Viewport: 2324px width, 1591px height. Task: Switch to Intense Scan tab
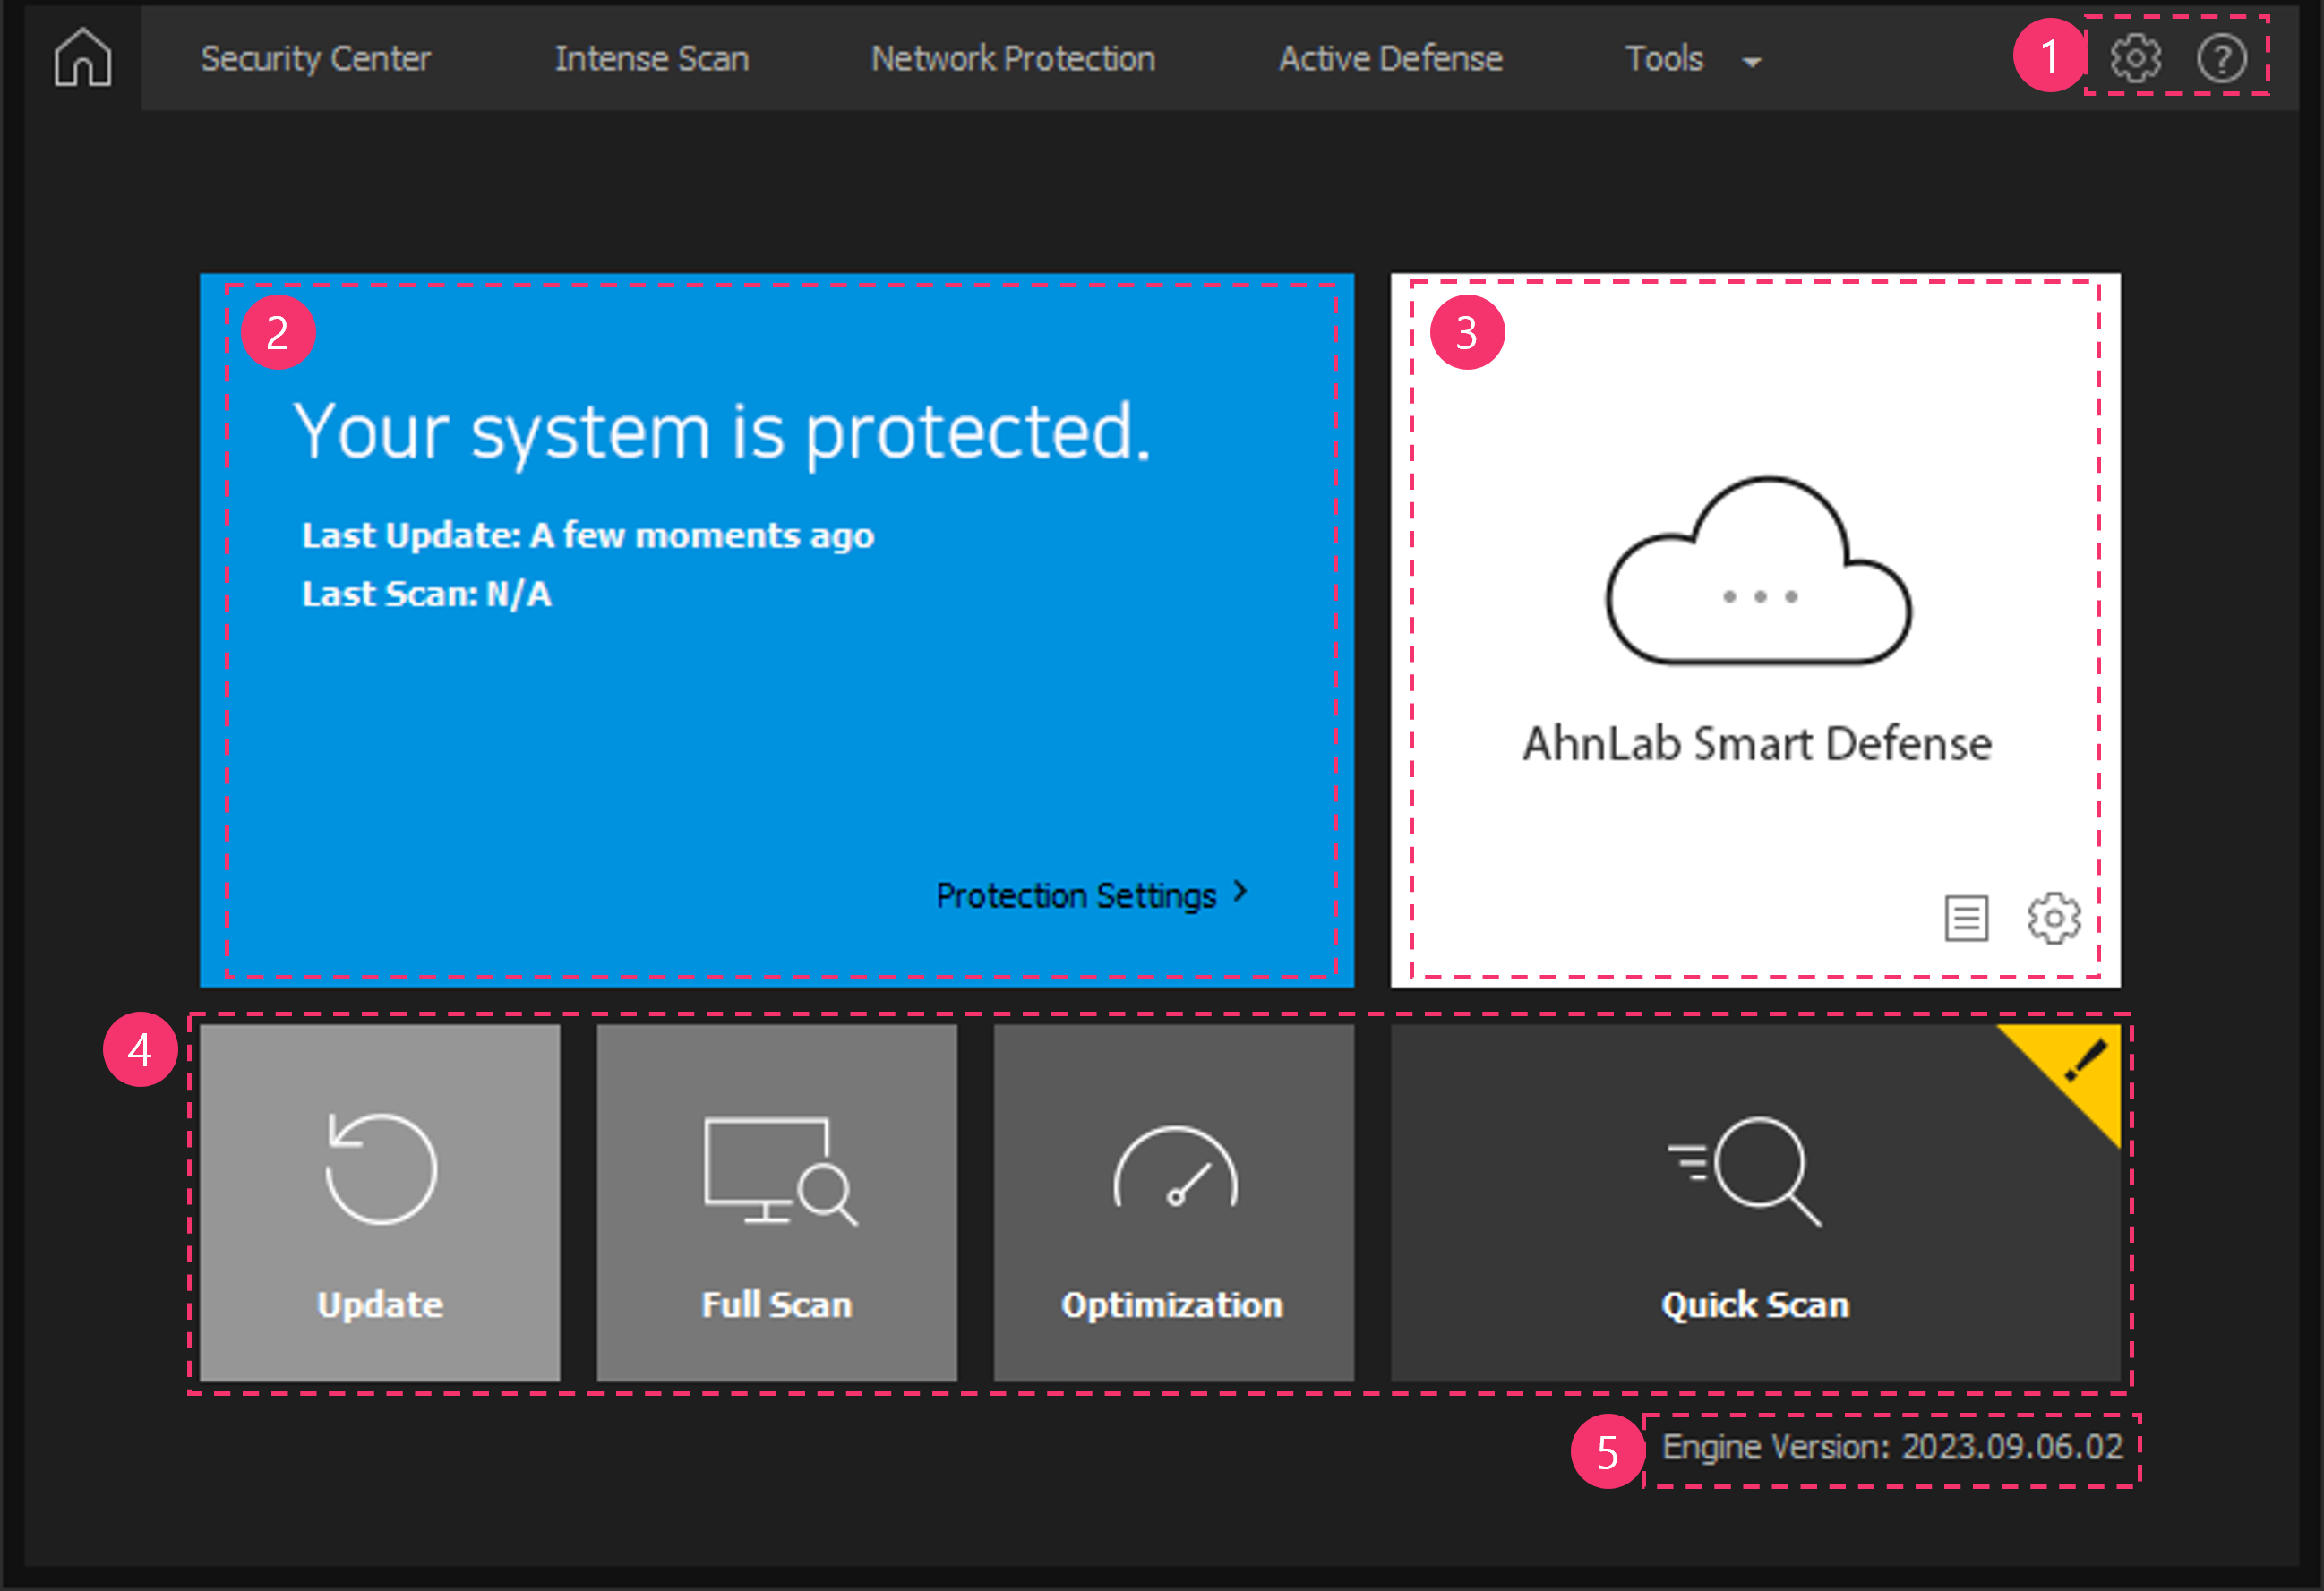click(652, 58)
